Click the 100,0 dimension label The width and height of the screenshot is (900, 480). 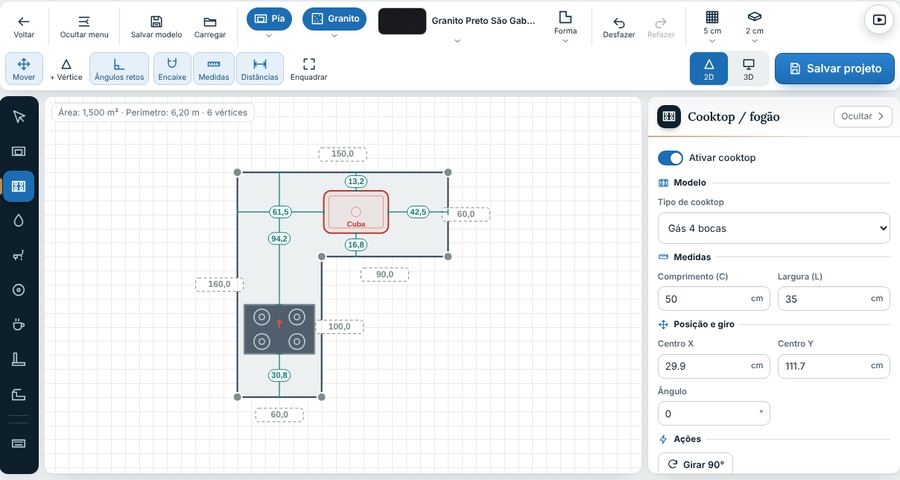point(339,327)
